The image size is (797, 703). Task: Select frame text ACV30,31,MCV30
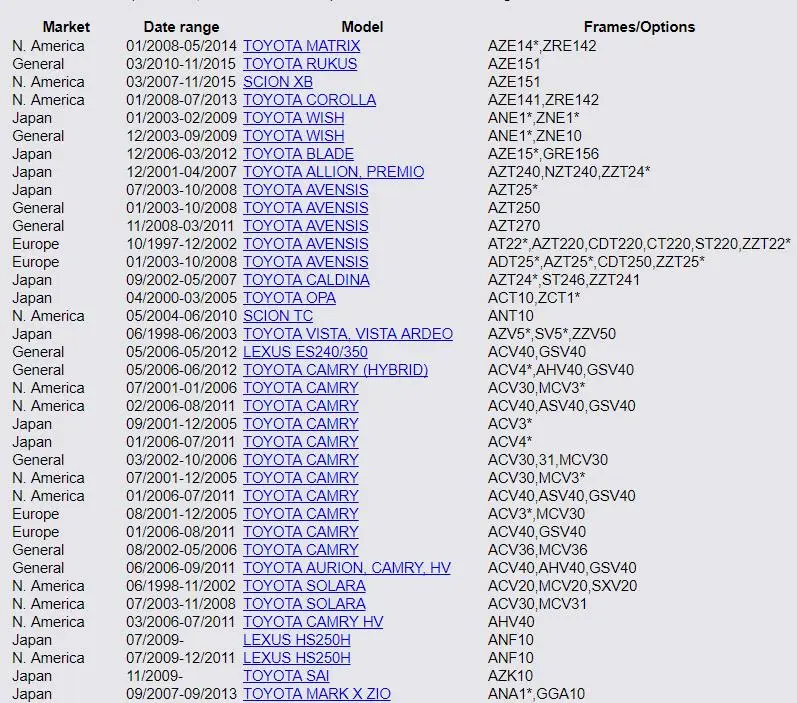coord(548,460)
